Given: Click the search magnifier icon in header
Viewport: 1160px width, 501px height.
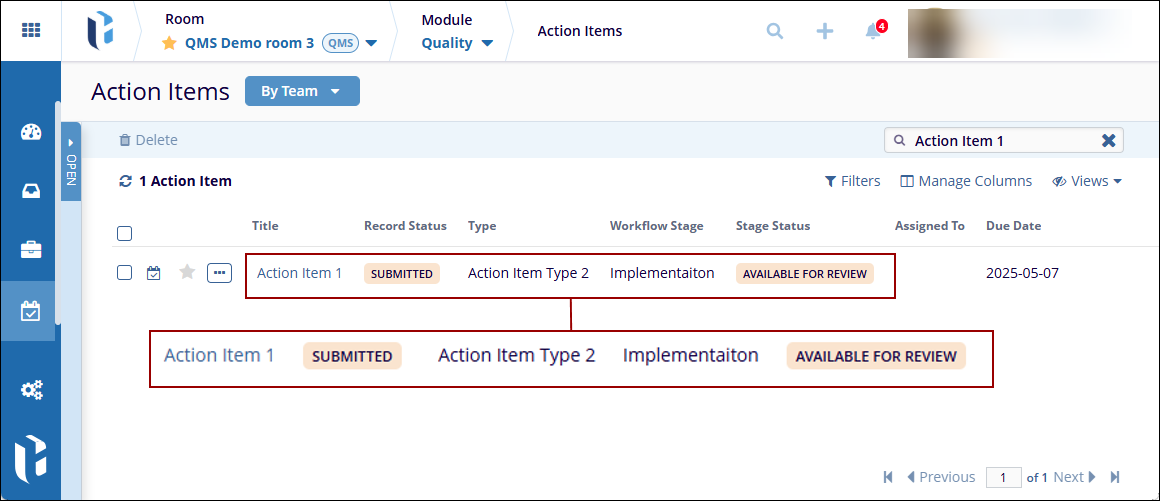Looking at the screenshot, I should tap(774, 31).
